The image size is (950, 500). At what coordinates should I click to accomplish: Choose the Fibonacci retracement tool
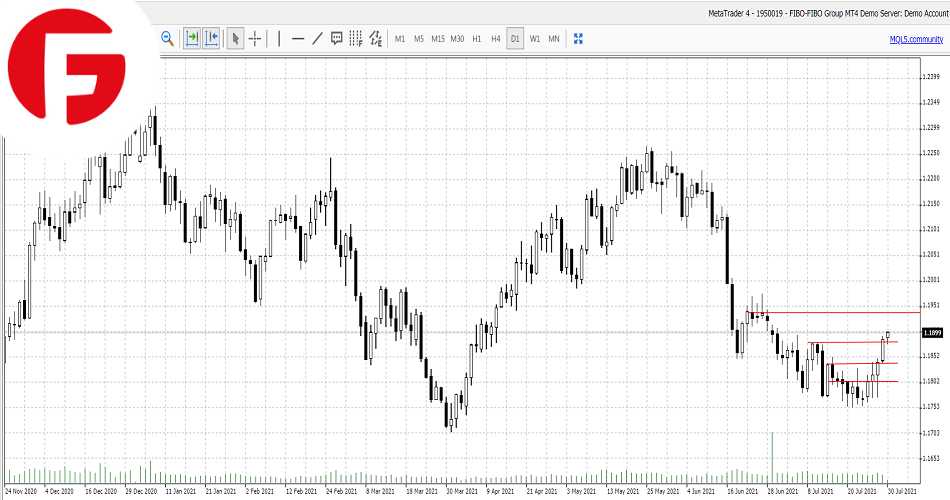tap(356, 39)
